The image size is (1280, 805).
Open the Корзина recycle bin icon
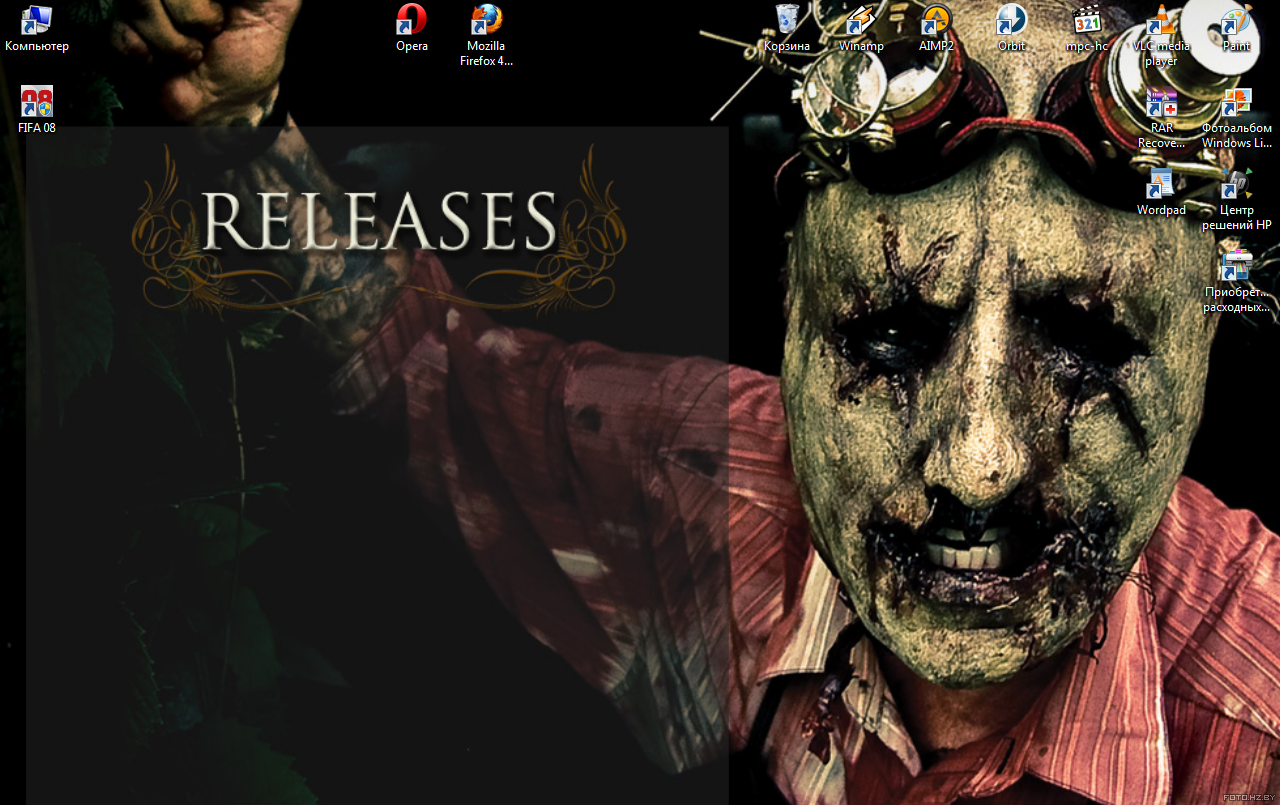787,28
